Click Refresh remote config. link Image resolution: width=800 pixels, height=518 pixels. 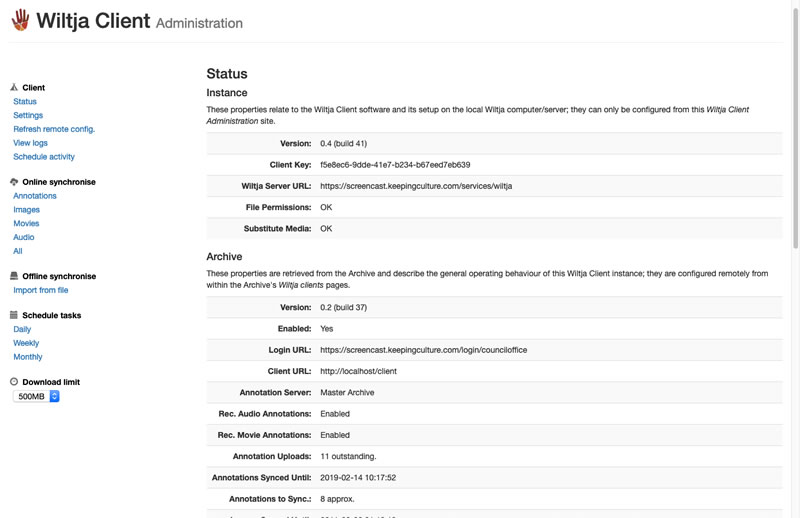click(x=54, y=129)
